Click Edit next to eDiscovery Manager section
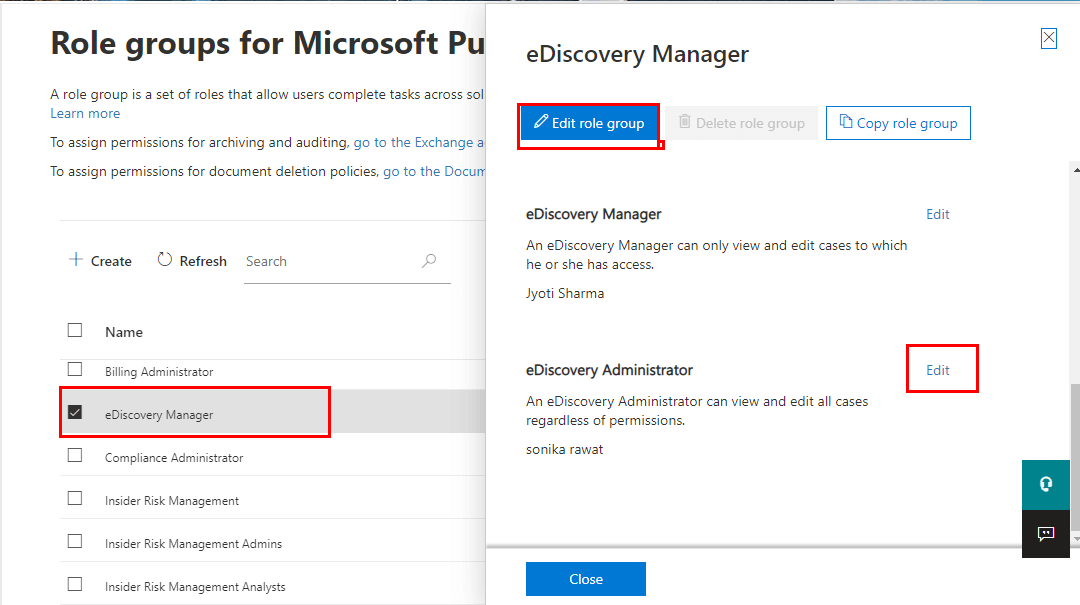This screenshot has width=1080, height=605. click(937, 214)
